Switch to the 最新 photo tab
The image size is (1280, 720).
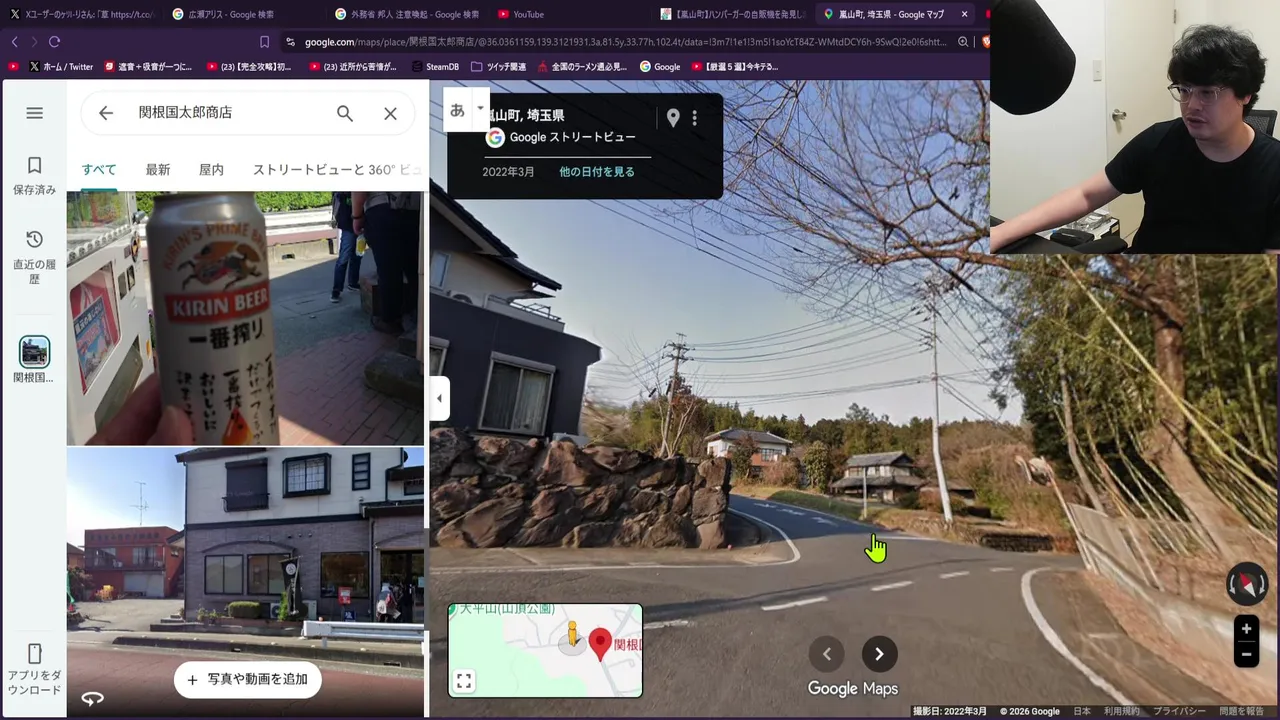point(158,170)
